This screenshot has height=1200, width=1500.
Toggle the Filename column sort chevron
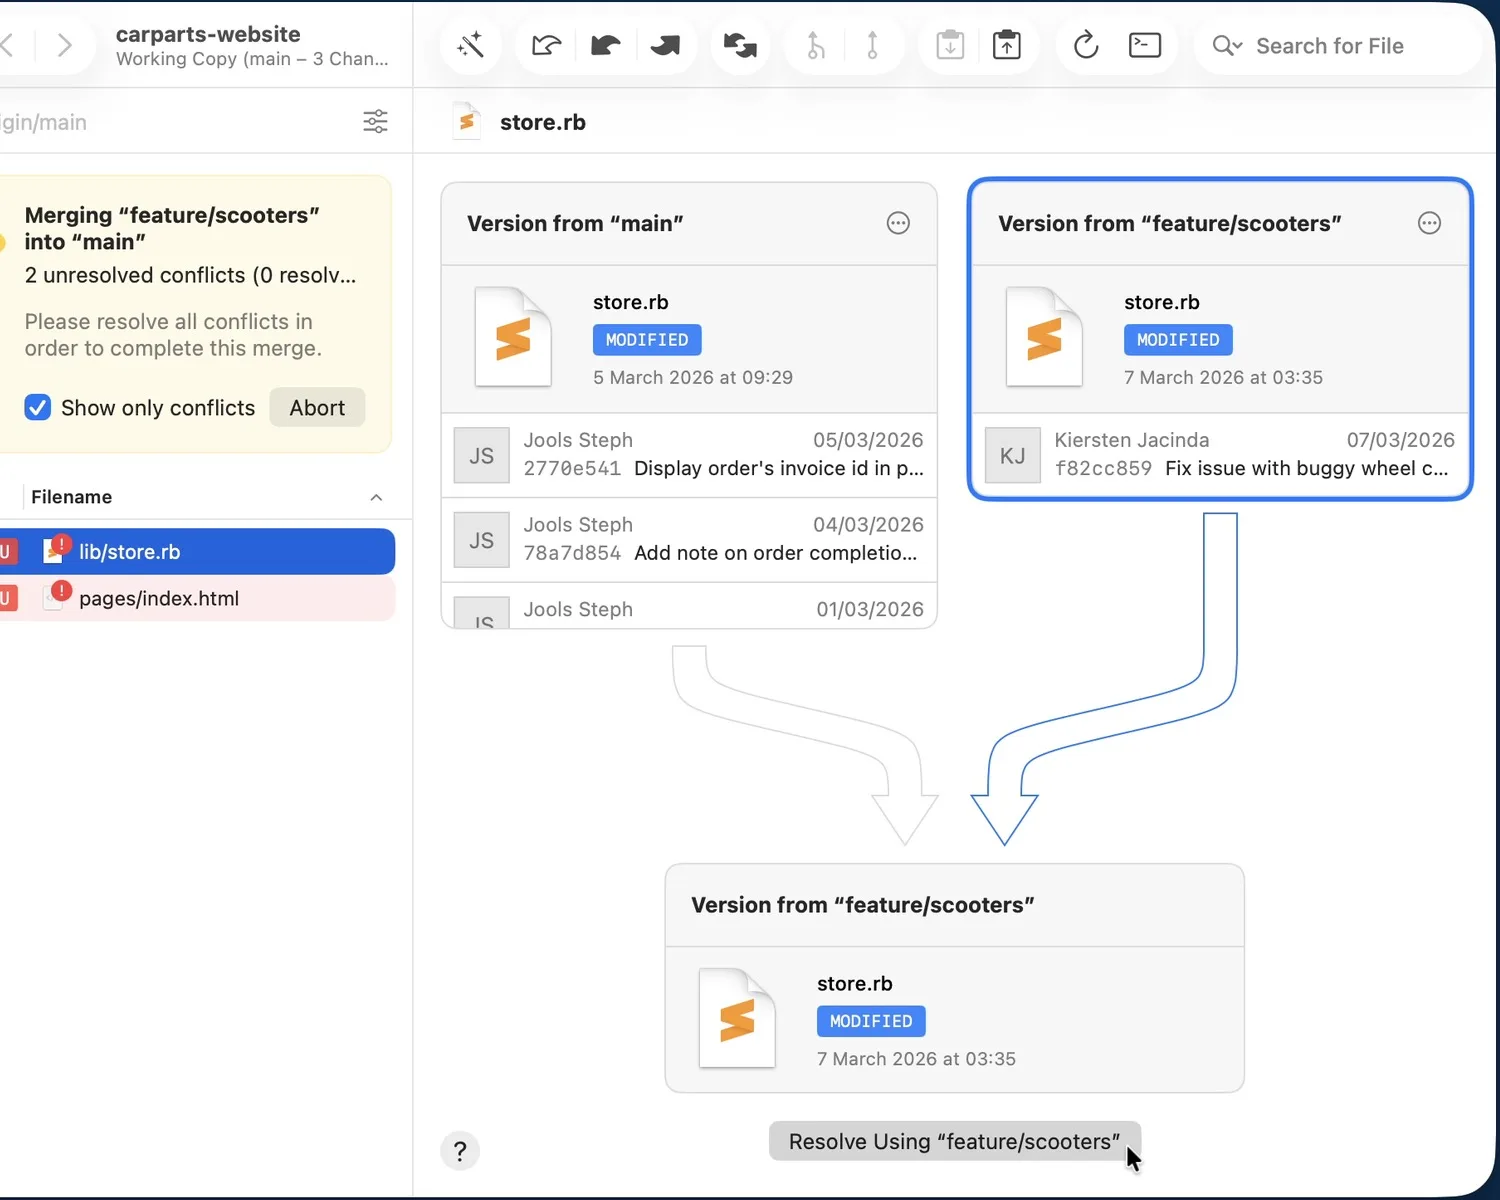376,497
